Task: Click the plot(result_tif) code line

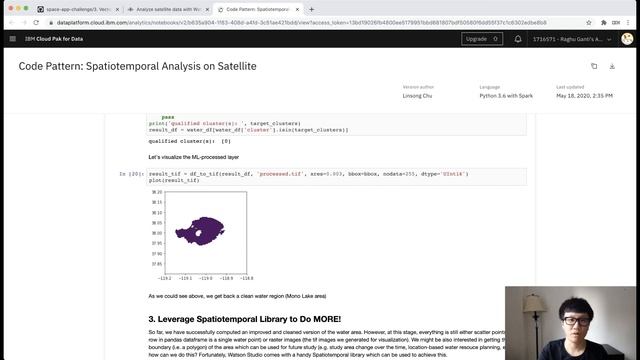Action: point(174,180)
